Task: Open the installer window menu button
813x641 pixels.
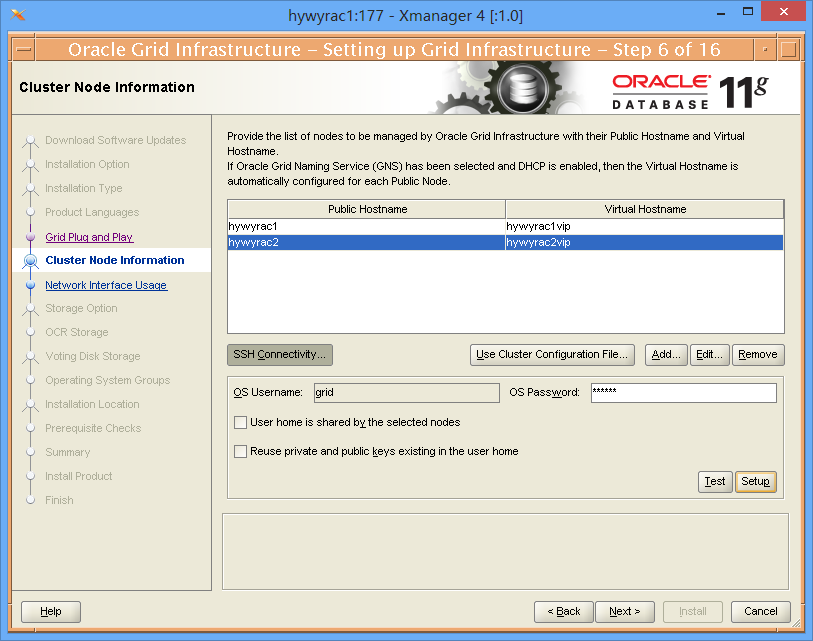Action: click(x=24, y=50)
